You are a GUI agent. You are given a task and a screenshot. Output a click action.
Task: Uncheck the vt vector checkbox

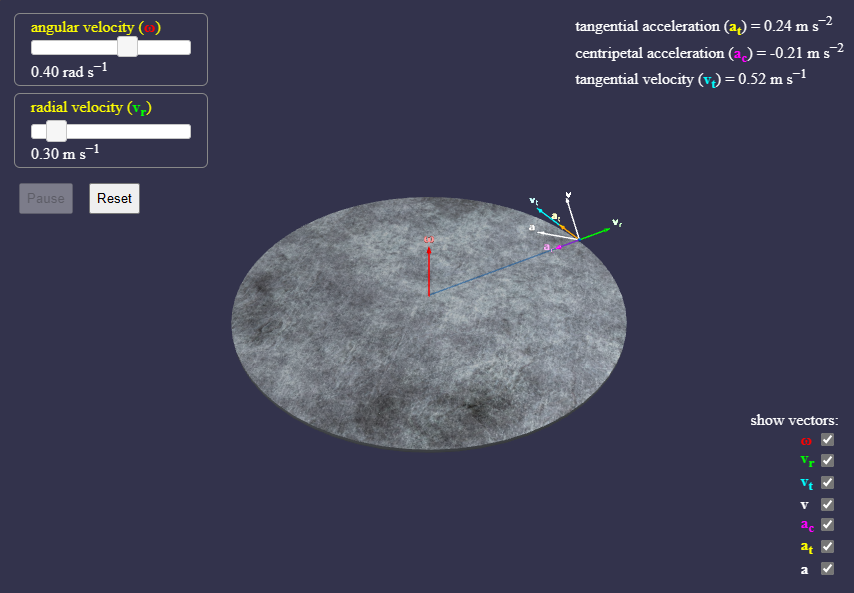click(827, 482)
